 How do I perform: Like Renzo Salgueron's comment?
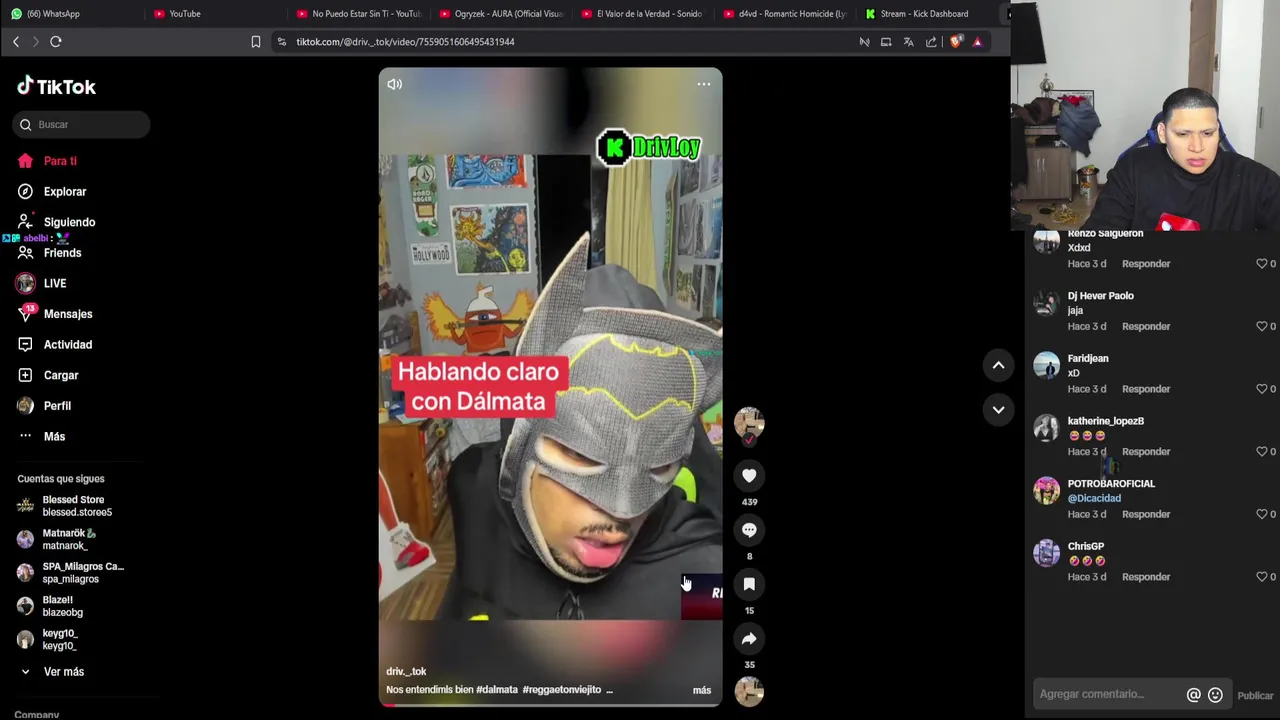pos(1262,264)
